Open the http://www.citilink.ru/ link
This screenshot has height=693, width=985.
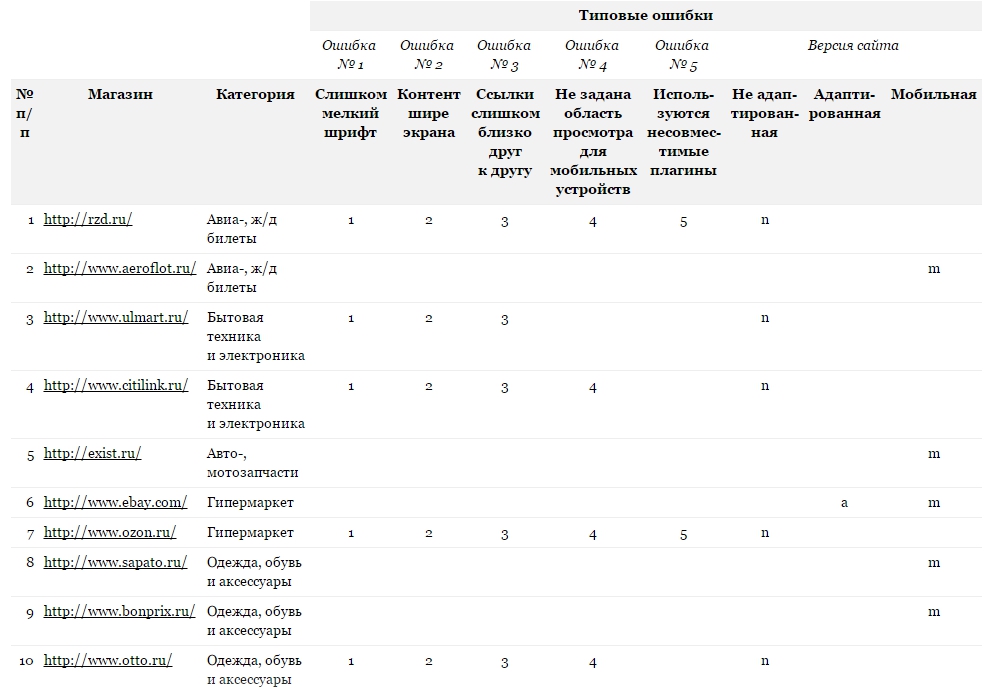coord(115,384)
